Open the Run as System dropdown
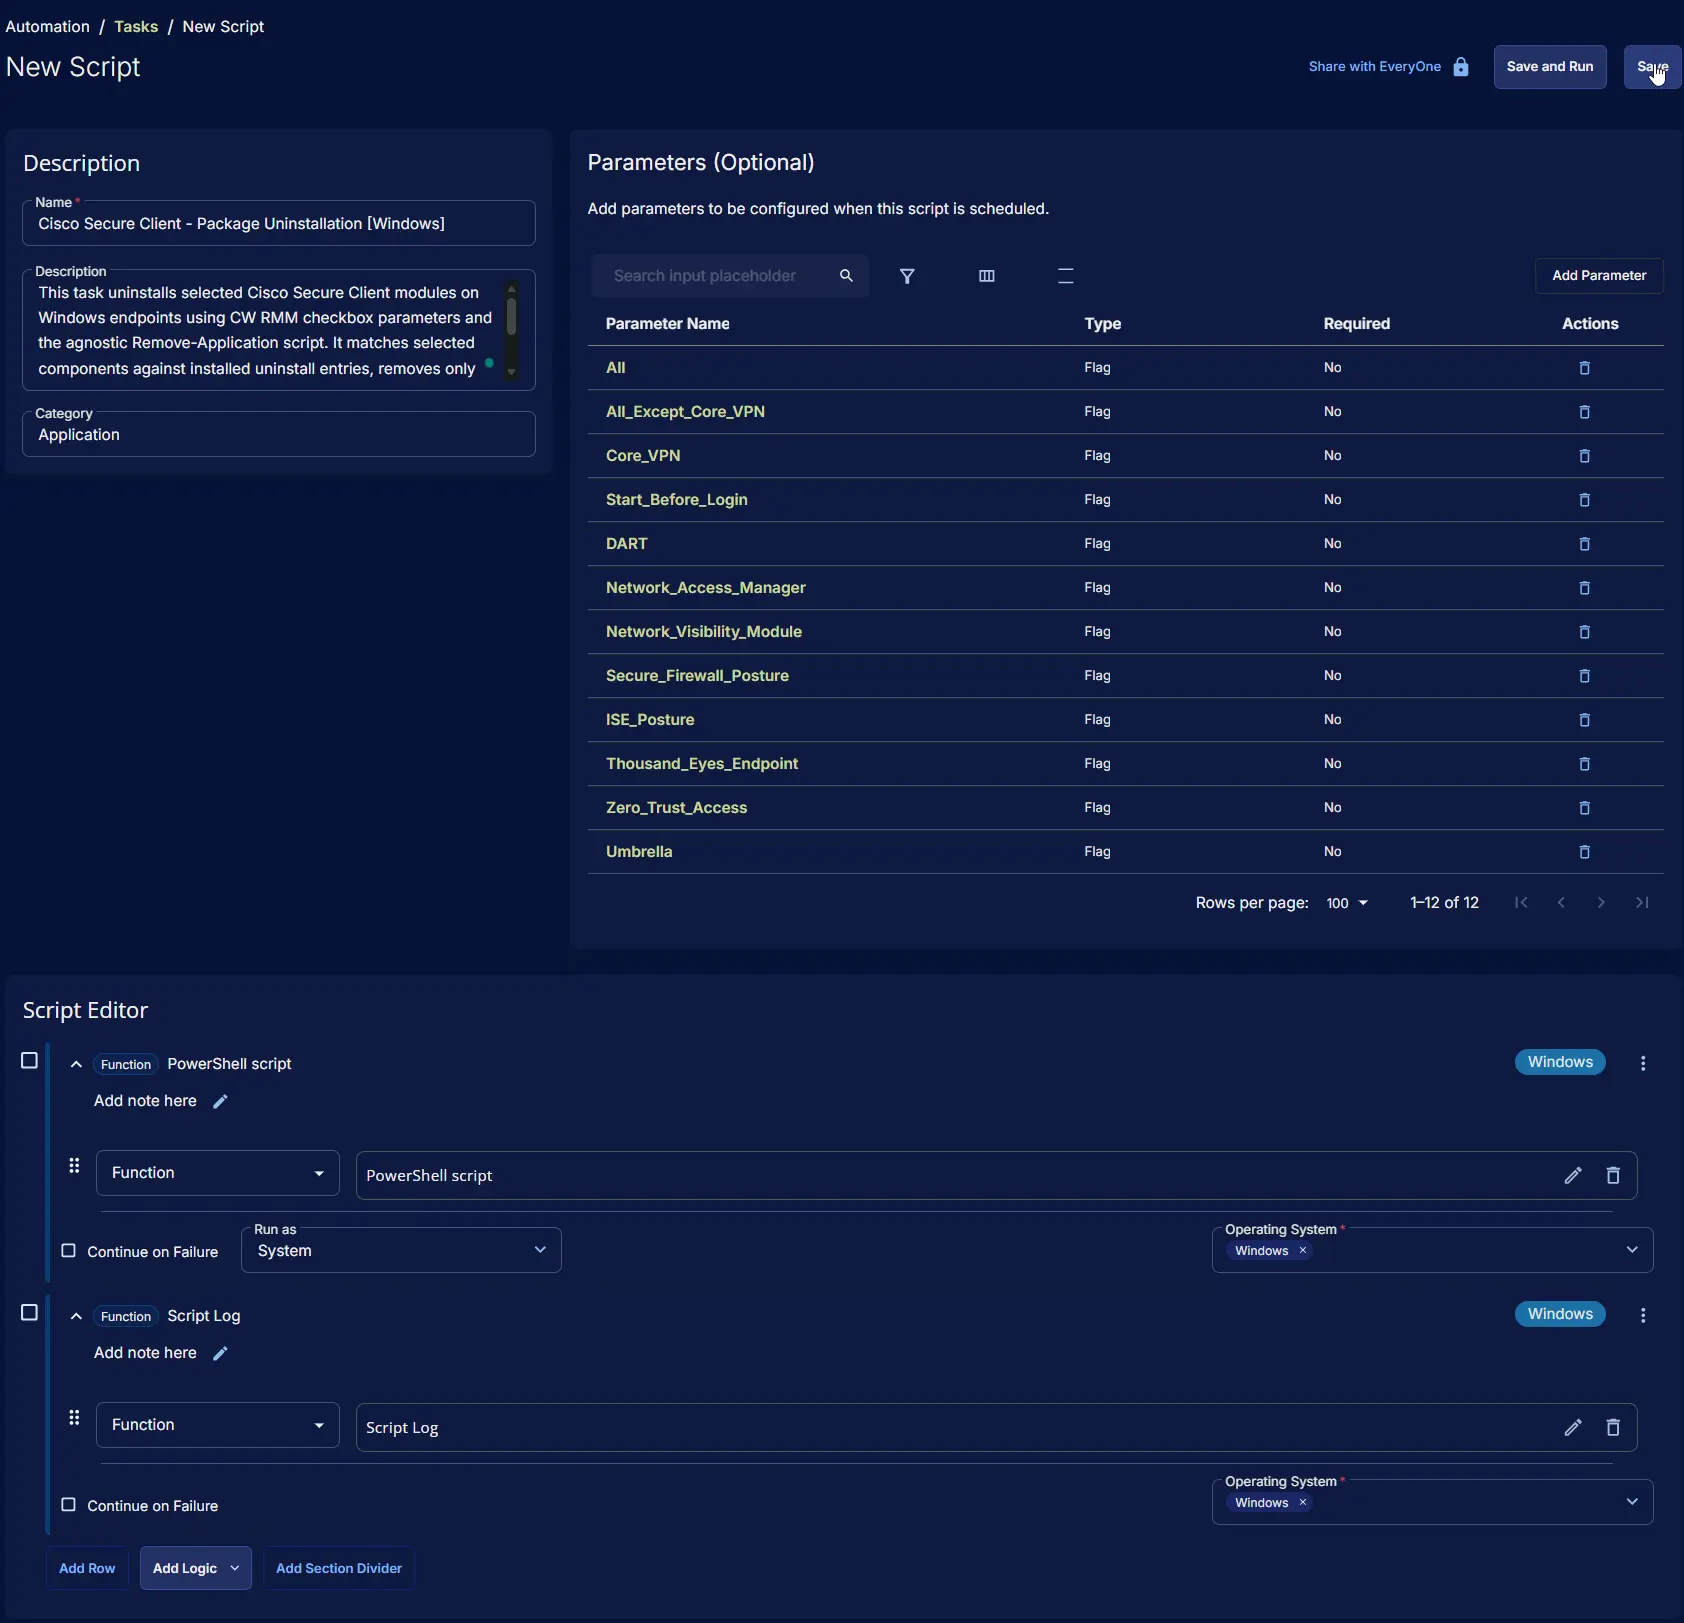The image size is (1684, 1623). (401, 1251)
